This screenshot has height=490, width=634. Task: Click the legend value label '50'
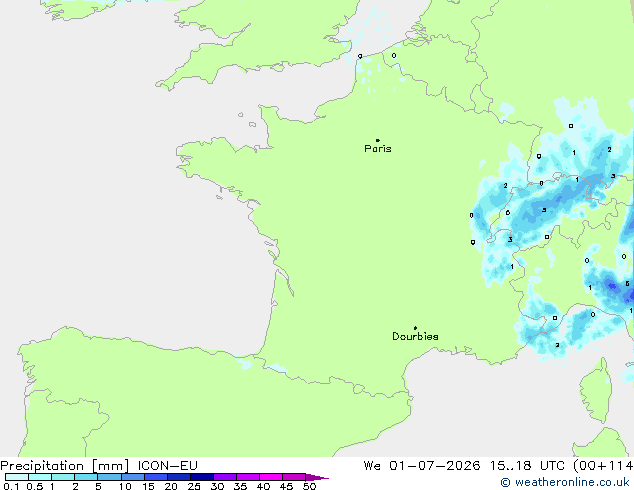click(x=309, y=486)
